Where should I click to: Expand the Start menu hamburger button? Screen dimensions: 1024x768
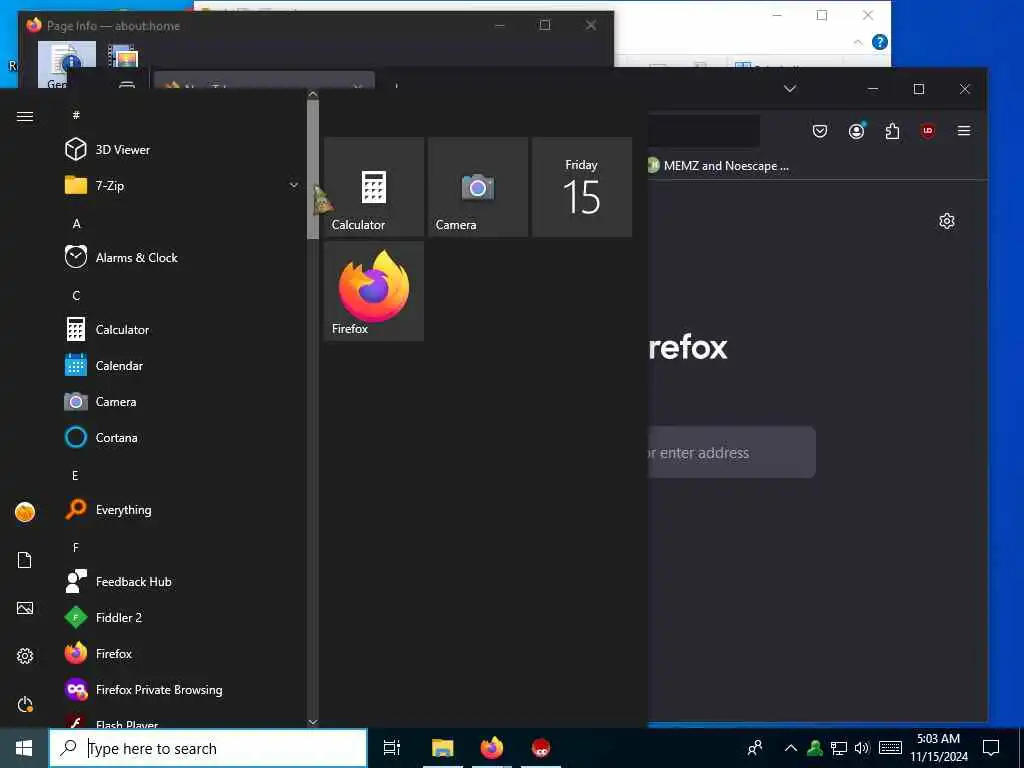[x=25, y=116]
